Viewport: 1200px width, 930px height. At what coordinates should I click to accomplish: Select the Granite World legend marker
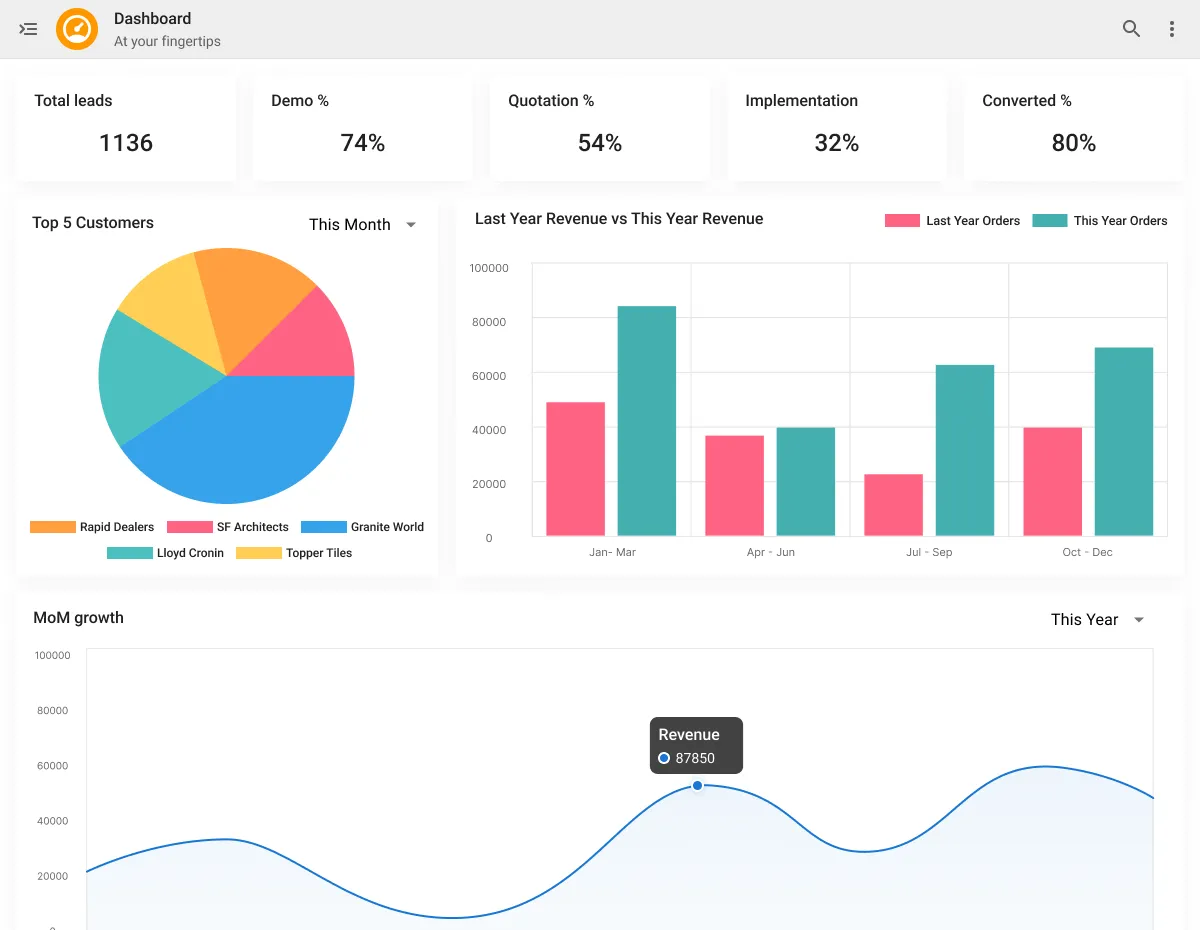pos(322,527)
